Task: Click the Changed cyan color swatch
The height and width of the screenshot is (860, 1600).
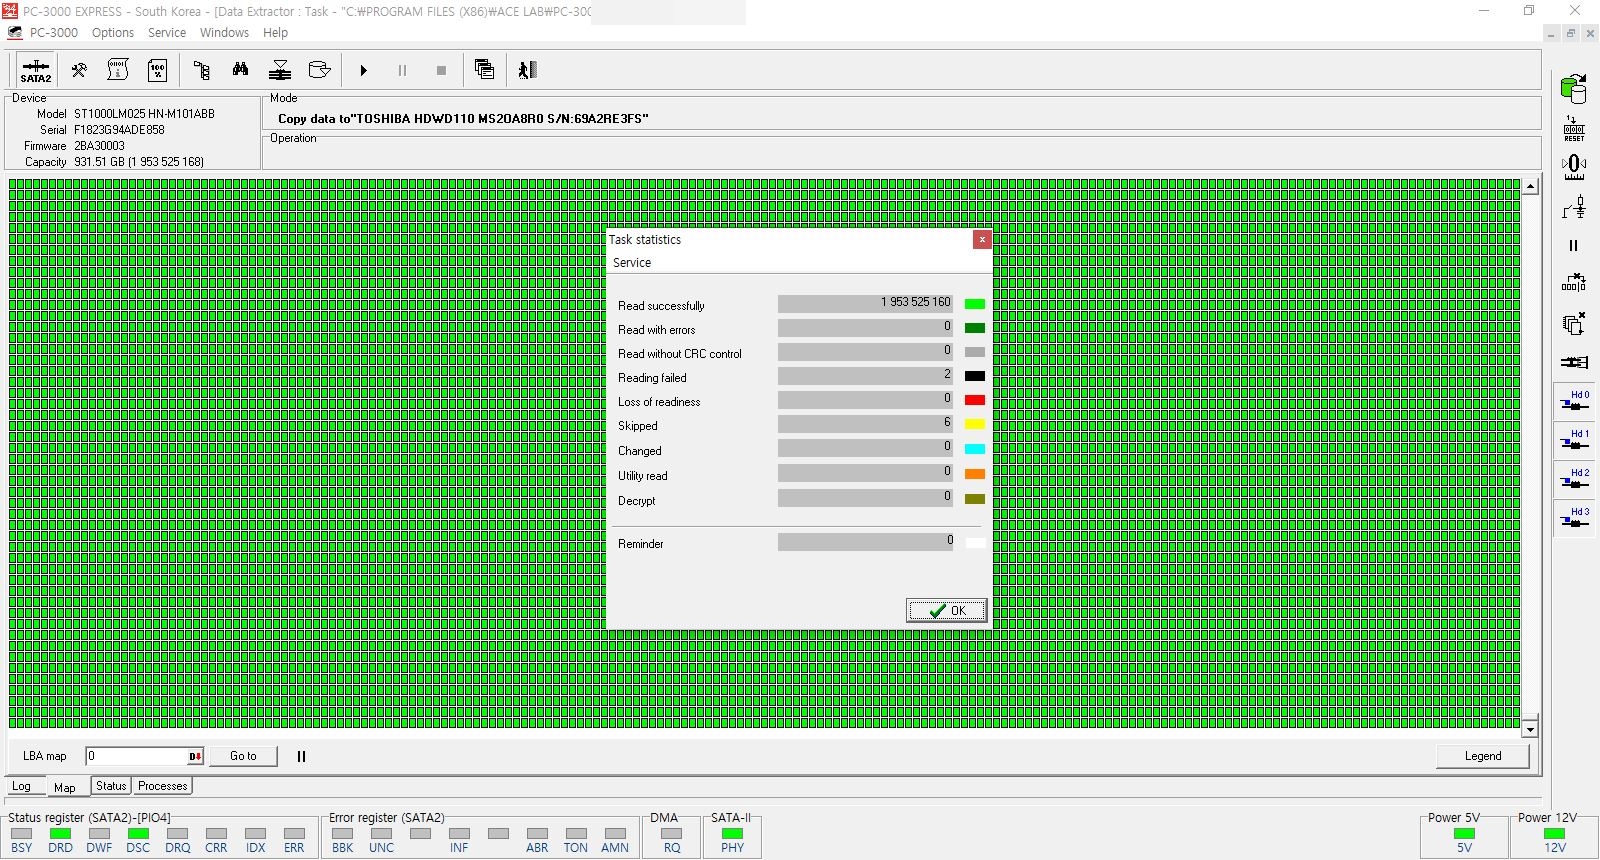Action: click(x=975, y=449)
